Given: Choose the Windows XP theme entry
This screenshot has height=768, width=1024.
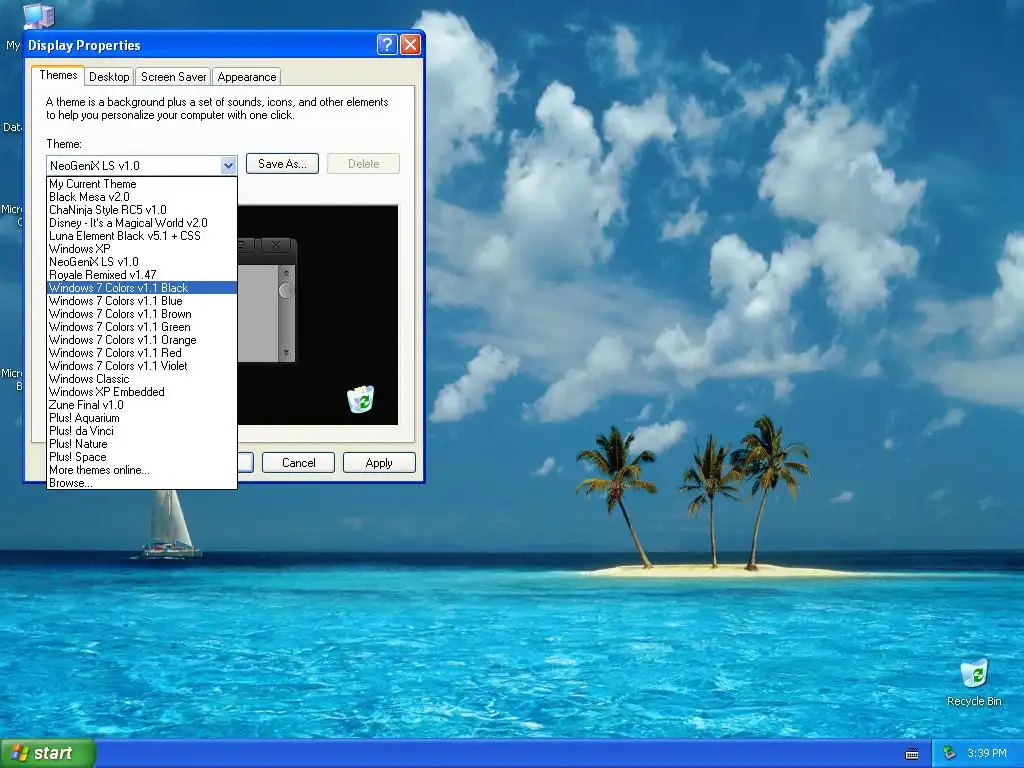Looking at the screenshot, I should [x=142, y=249].
